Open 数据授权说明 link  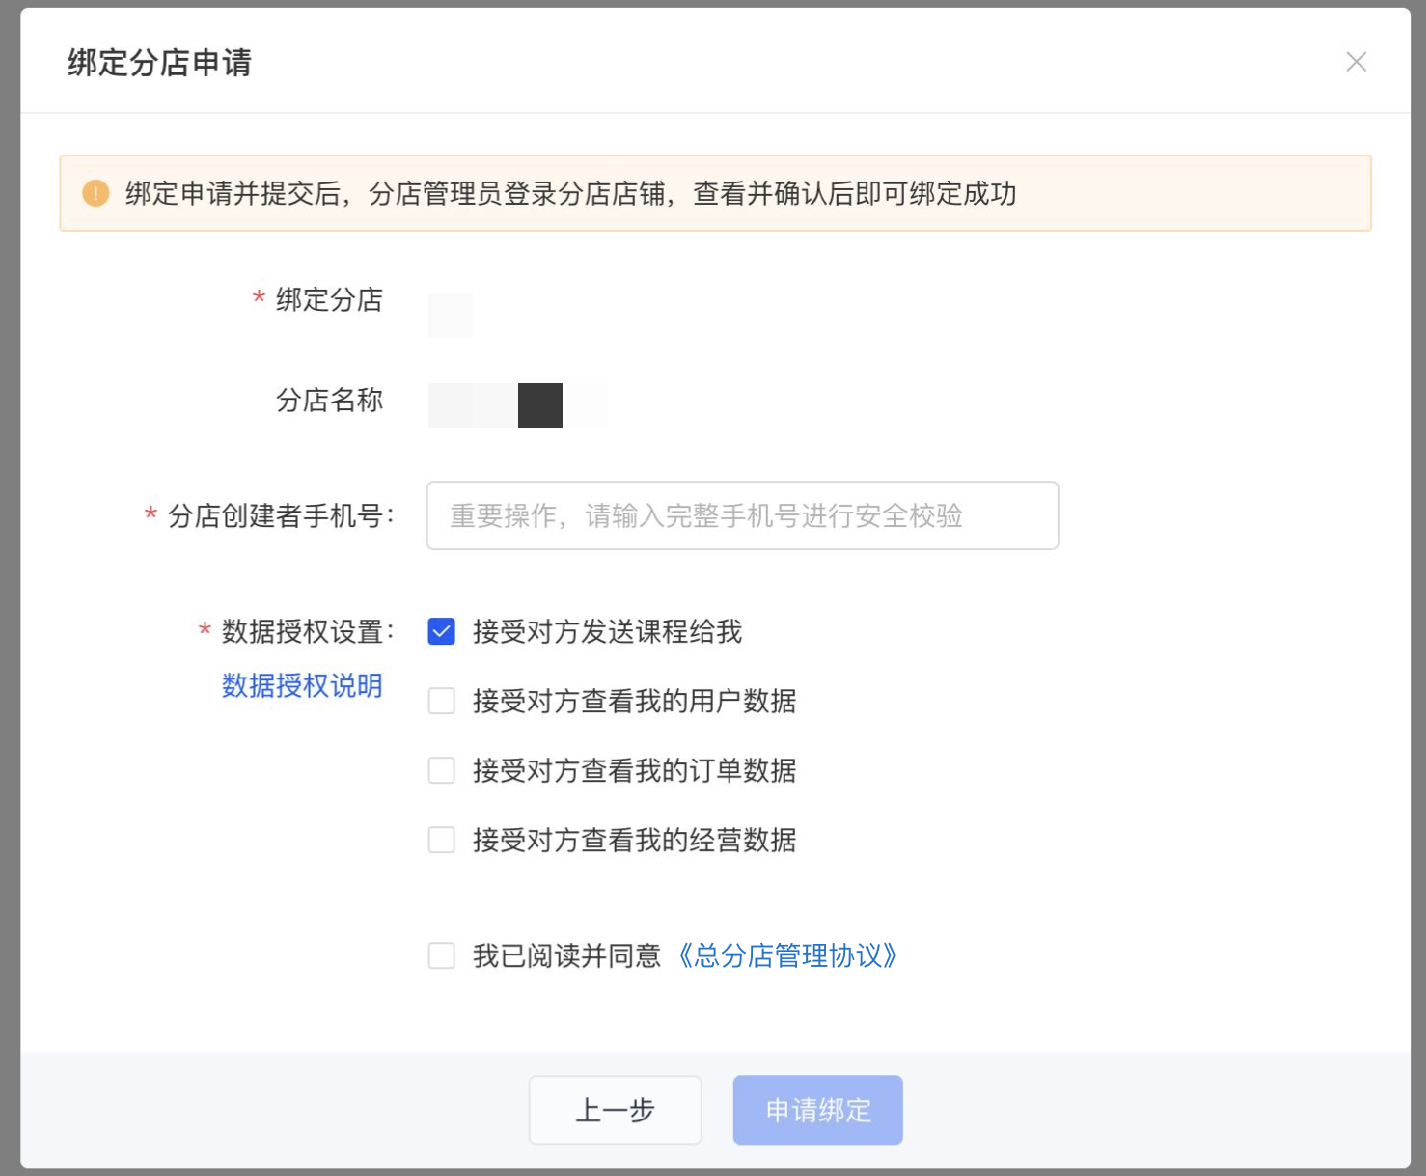[x=302, y=686]
